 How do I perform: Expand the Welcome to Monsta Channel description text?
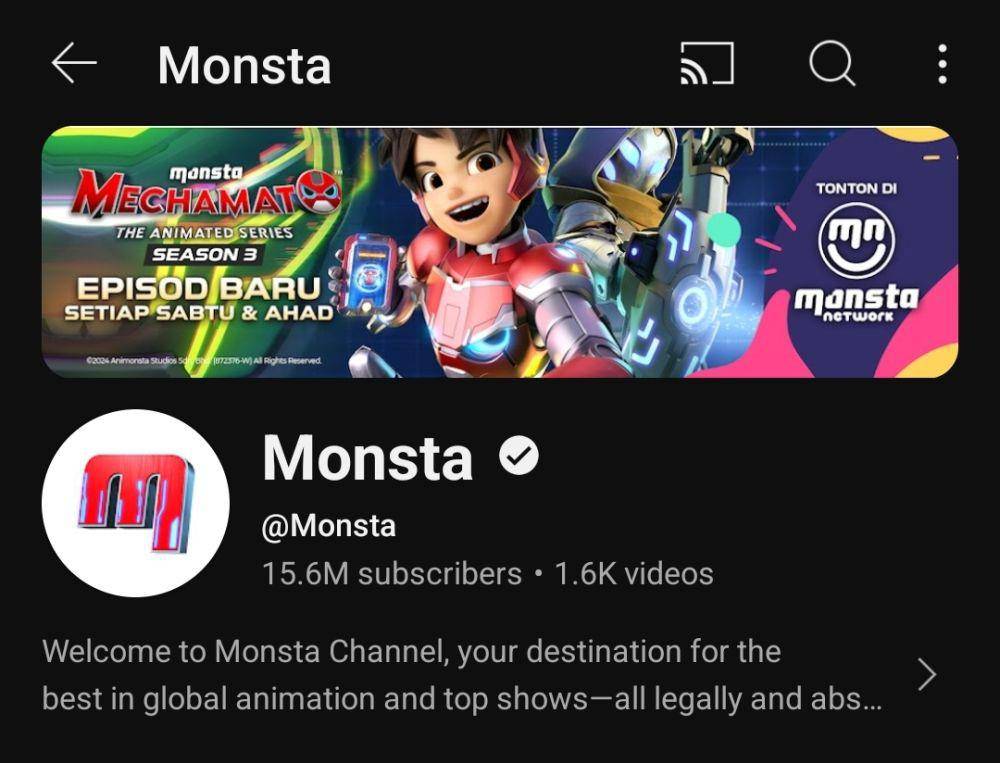pyautogui.click(x=462, y=675)
